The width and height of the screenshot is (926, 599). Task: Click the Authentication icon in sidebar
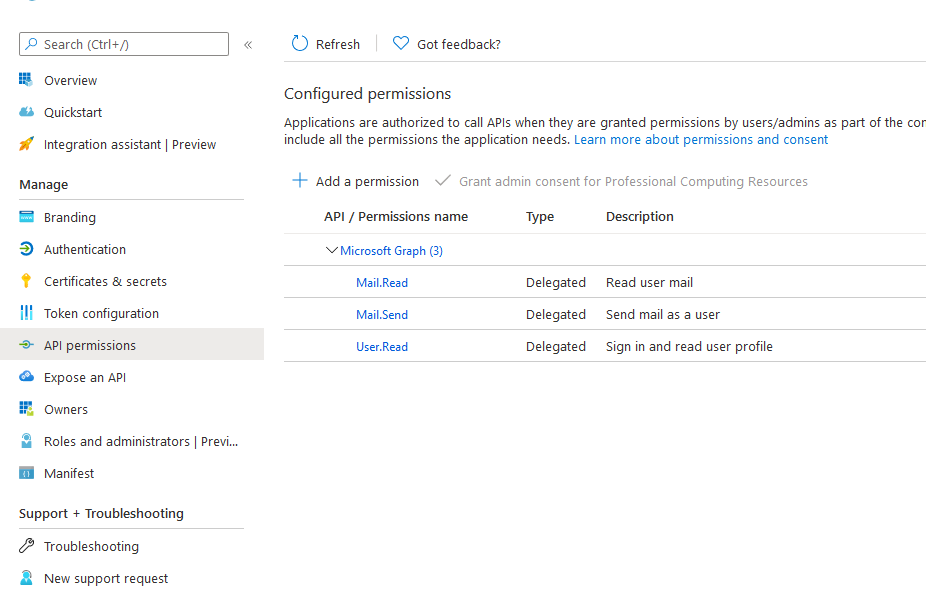coord(26,249)
